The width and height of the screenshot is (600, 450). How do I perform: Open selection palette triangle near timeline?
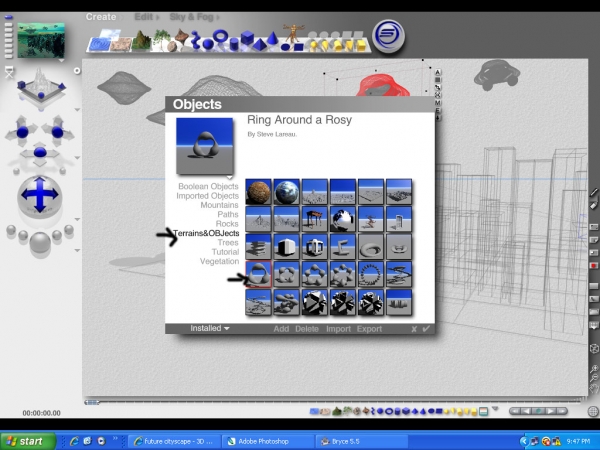495,409
